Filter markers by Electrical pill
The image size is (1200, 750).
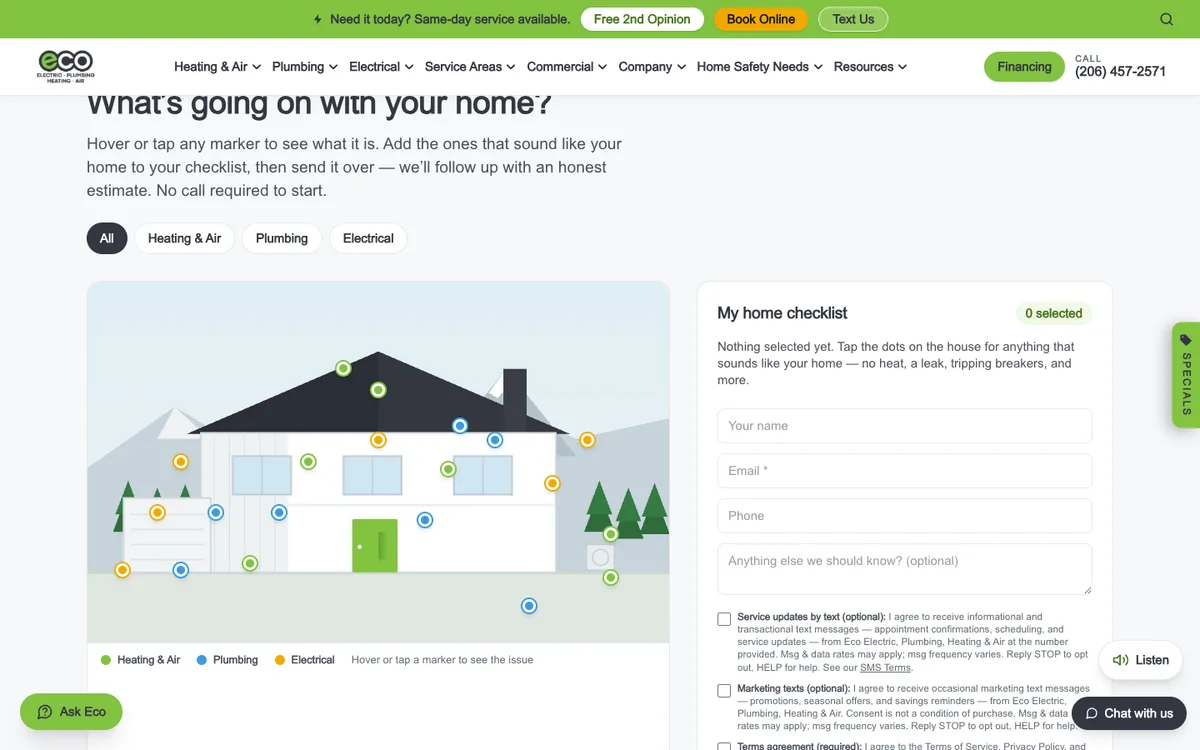368,238
